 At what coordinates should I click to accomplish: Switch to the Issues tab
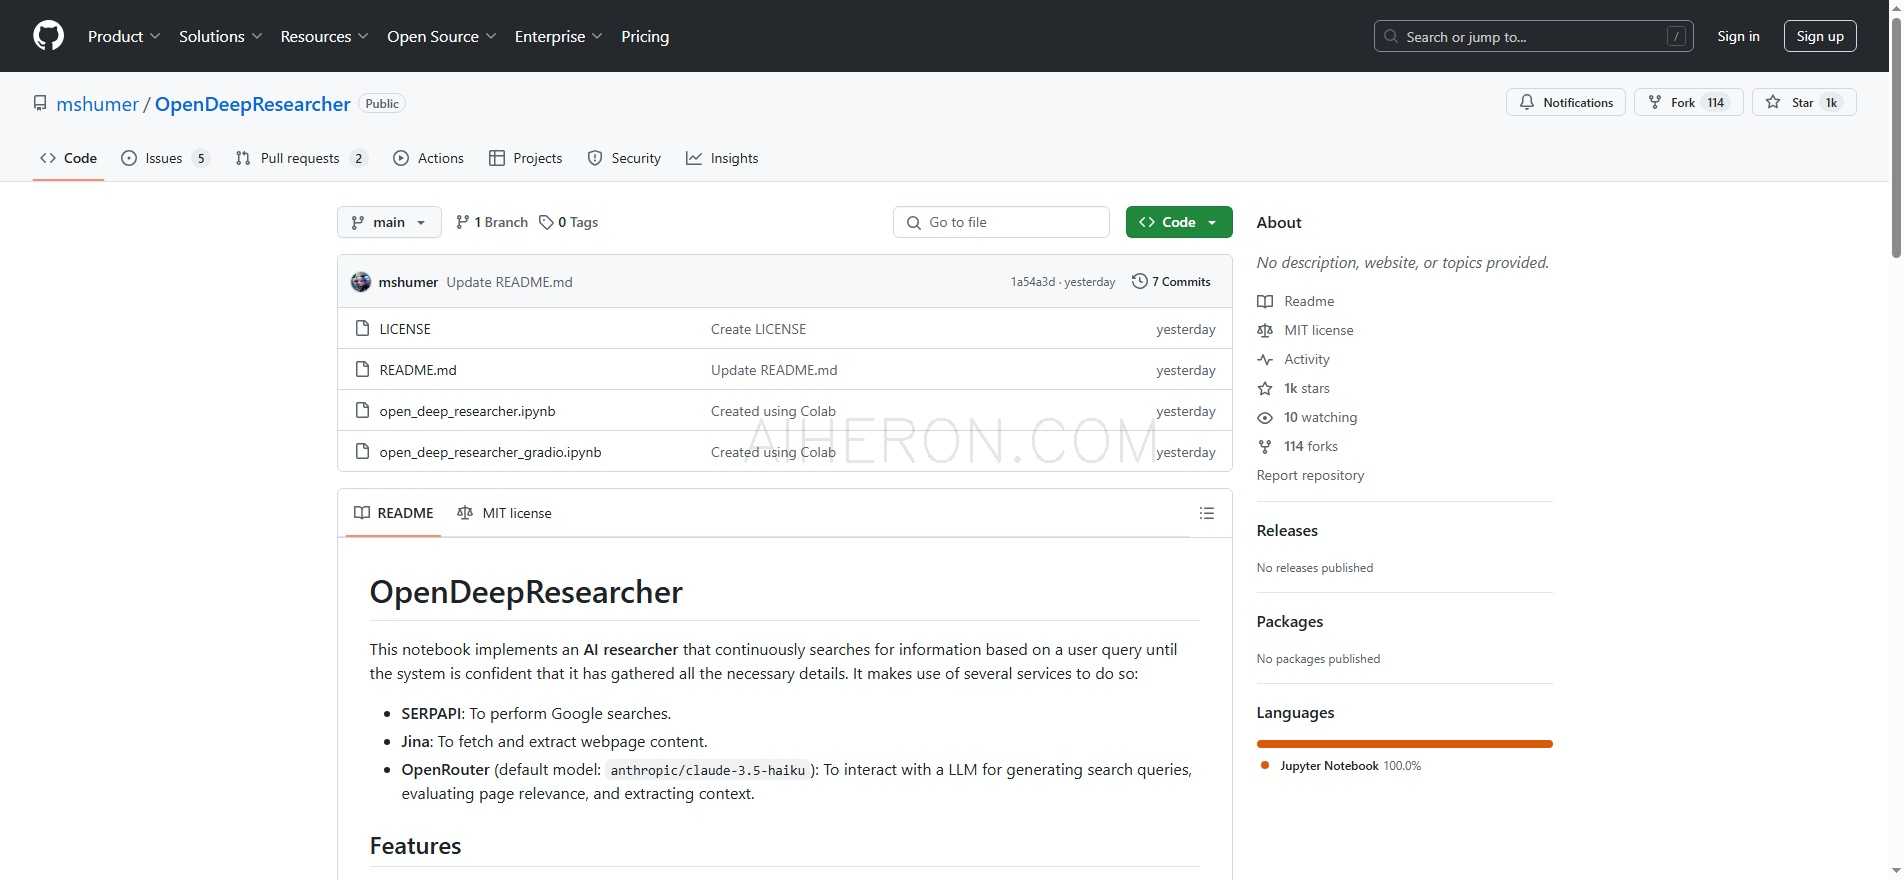[x=164, y=158]
